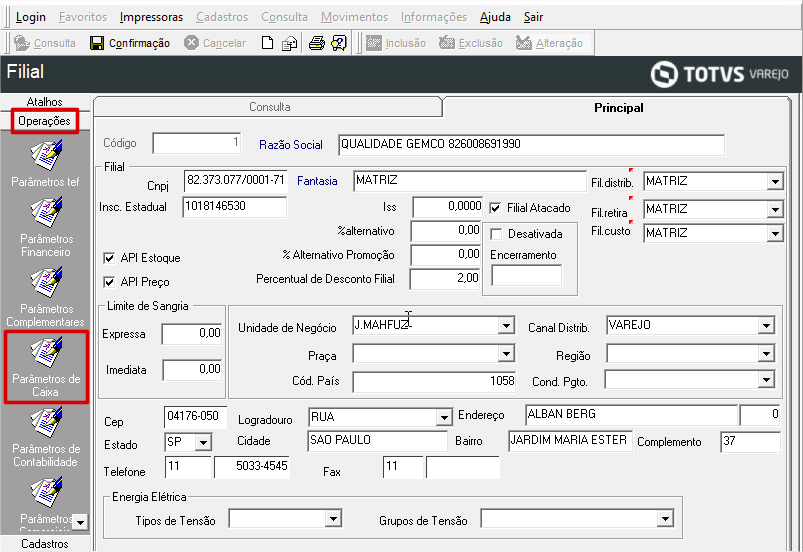Click the blank new page toolbar icon
Image resolution: width=803 pixels, height=552 pixels.
click(267, 43)
